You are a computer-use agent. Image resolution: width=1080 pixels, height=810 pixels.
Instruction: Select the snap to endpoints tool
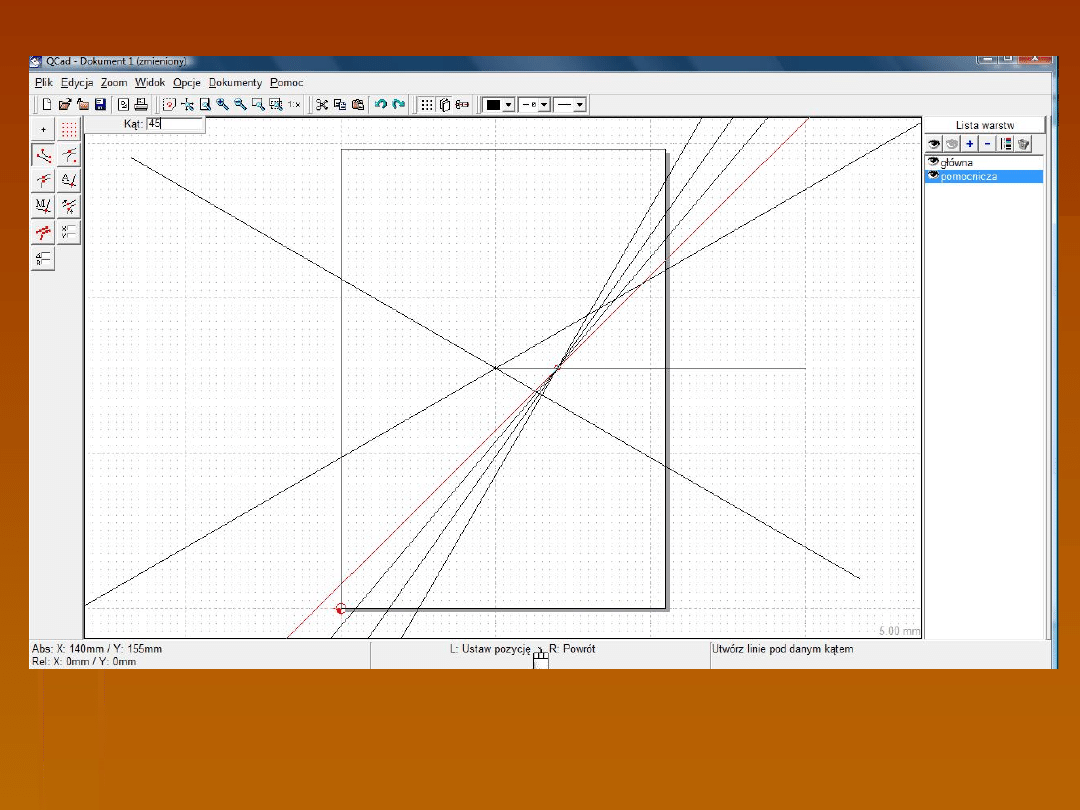[43, 155]
